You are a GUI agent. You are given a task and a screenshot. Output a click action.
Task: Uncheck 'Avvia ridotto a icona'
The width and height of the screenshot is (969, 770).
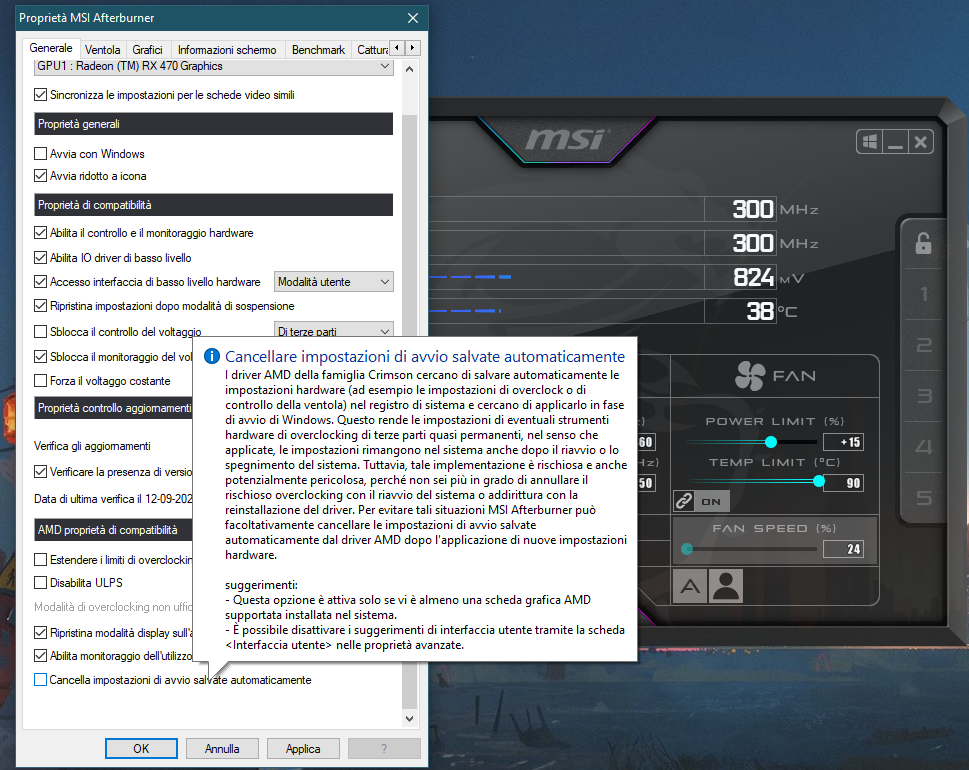click(x=40, y=176)
